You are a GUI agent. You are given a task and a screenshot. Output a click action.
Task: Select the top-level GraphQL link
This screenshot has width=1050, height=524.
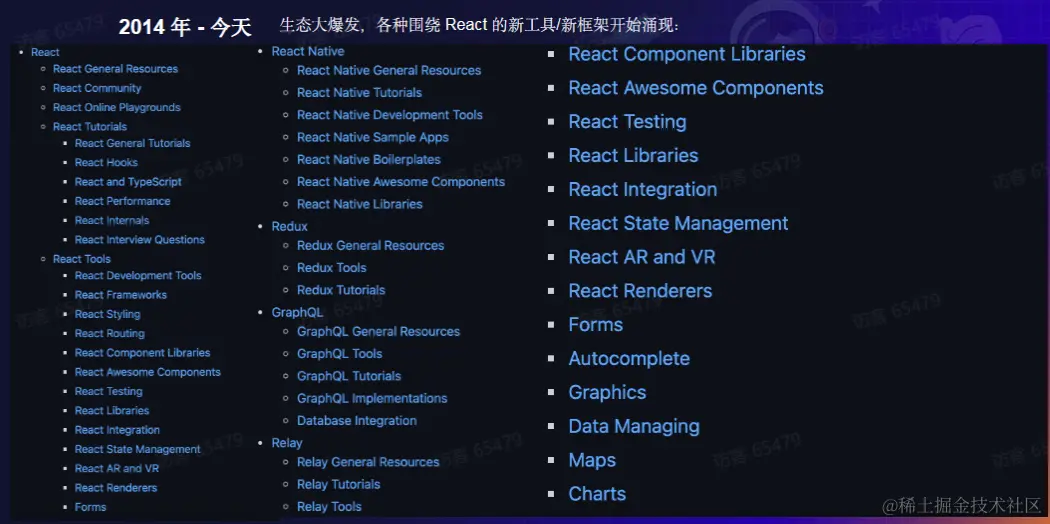pyautogui.click(x=297, y=313)
